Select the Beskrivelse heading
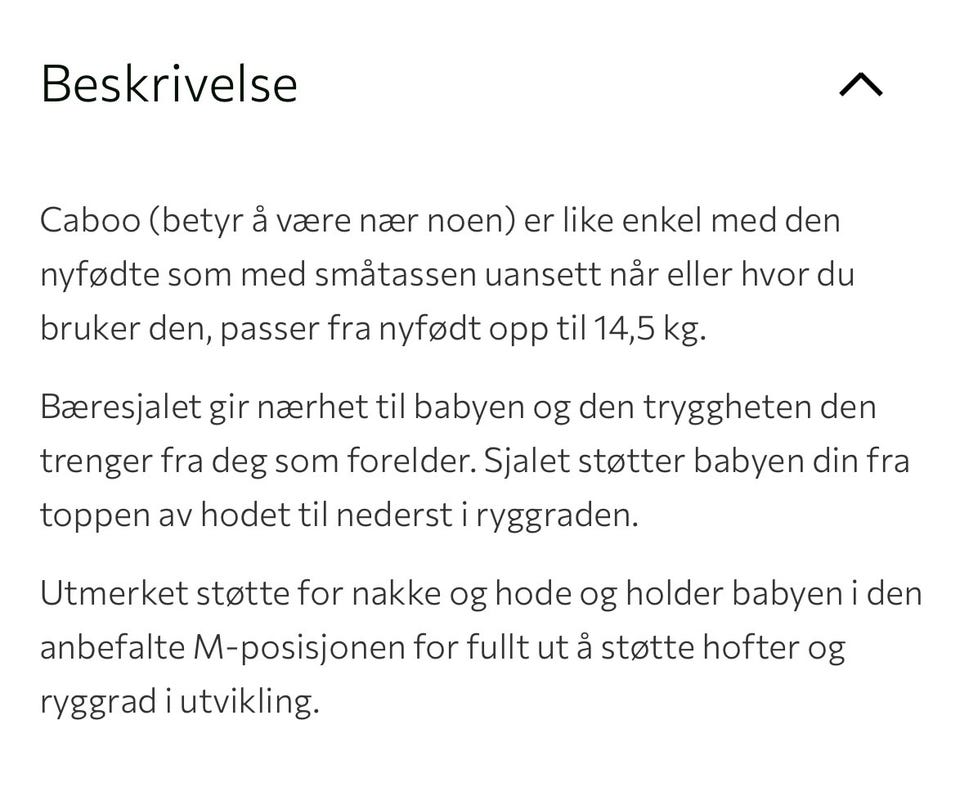The width and height of the screenshot is (960, 792). click(168, 85)
